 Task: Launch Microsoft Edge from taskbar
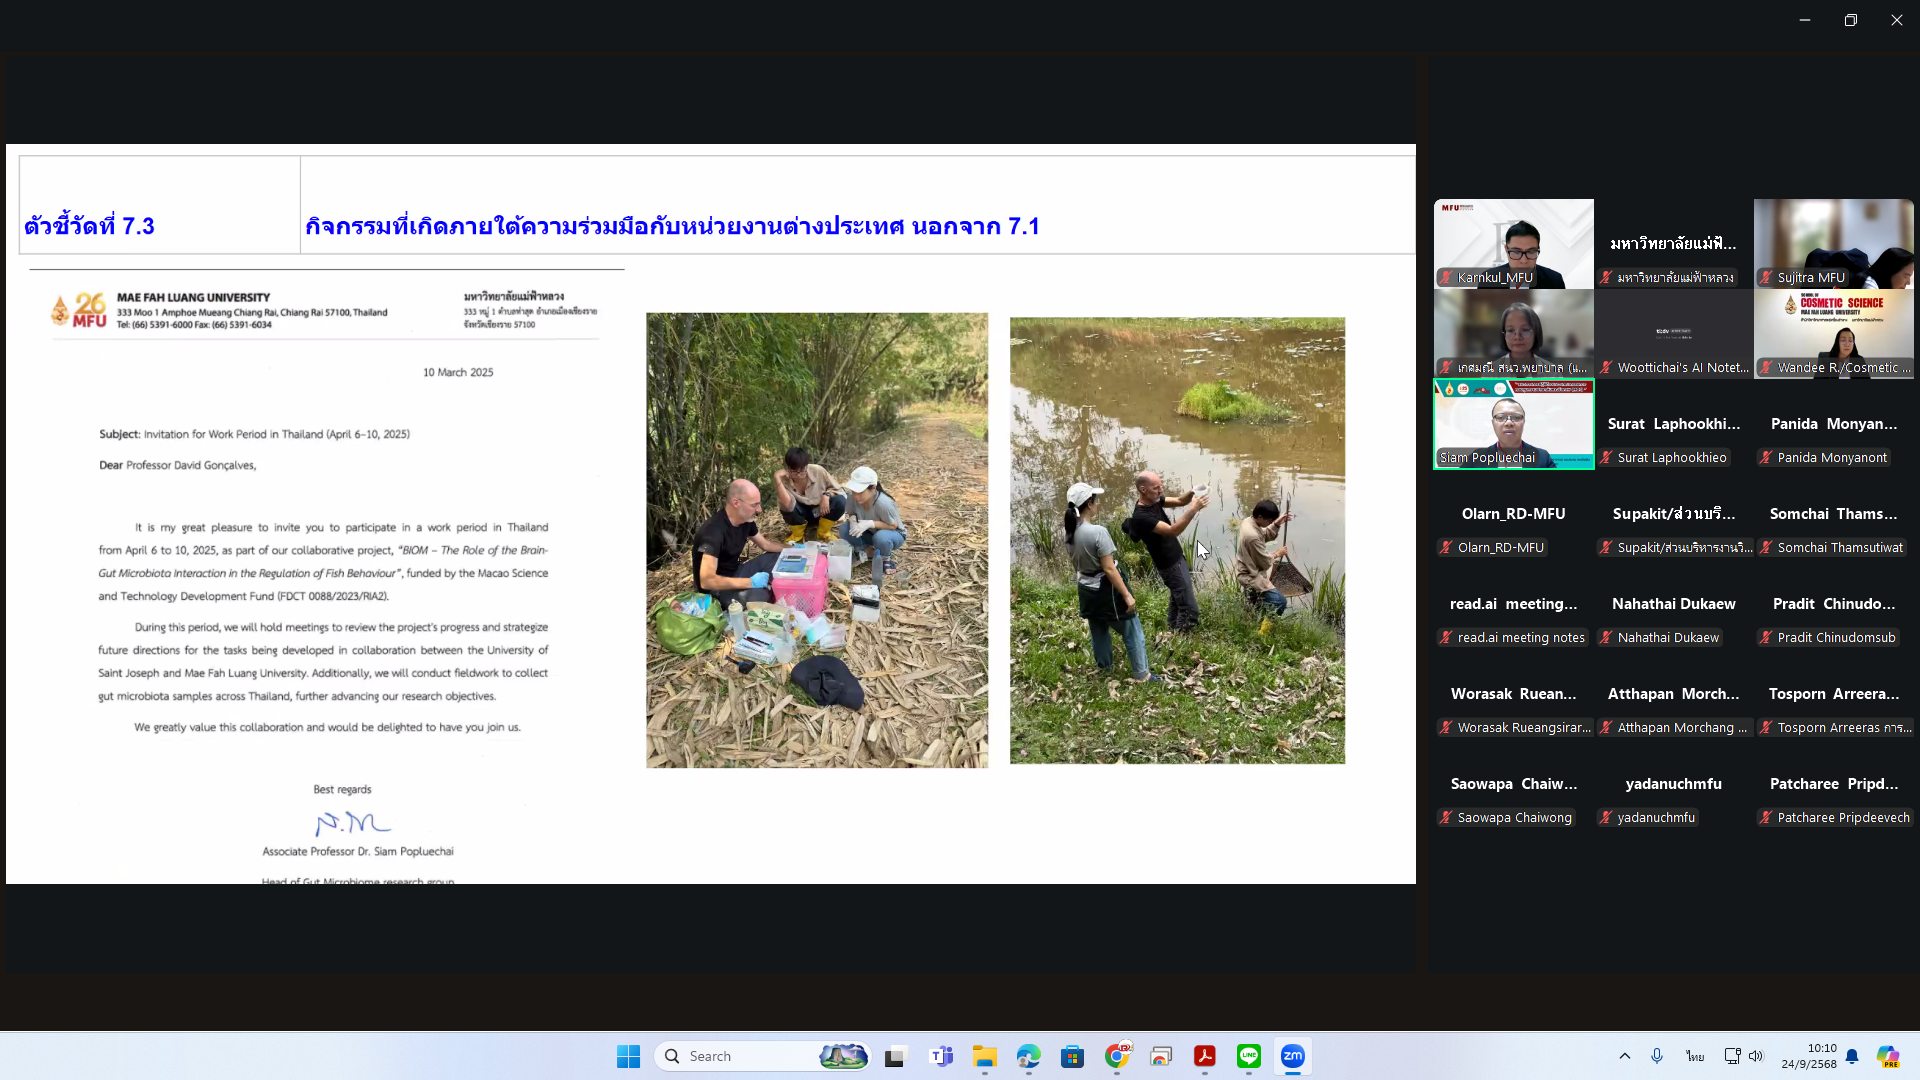[x=1028, y=1056]
